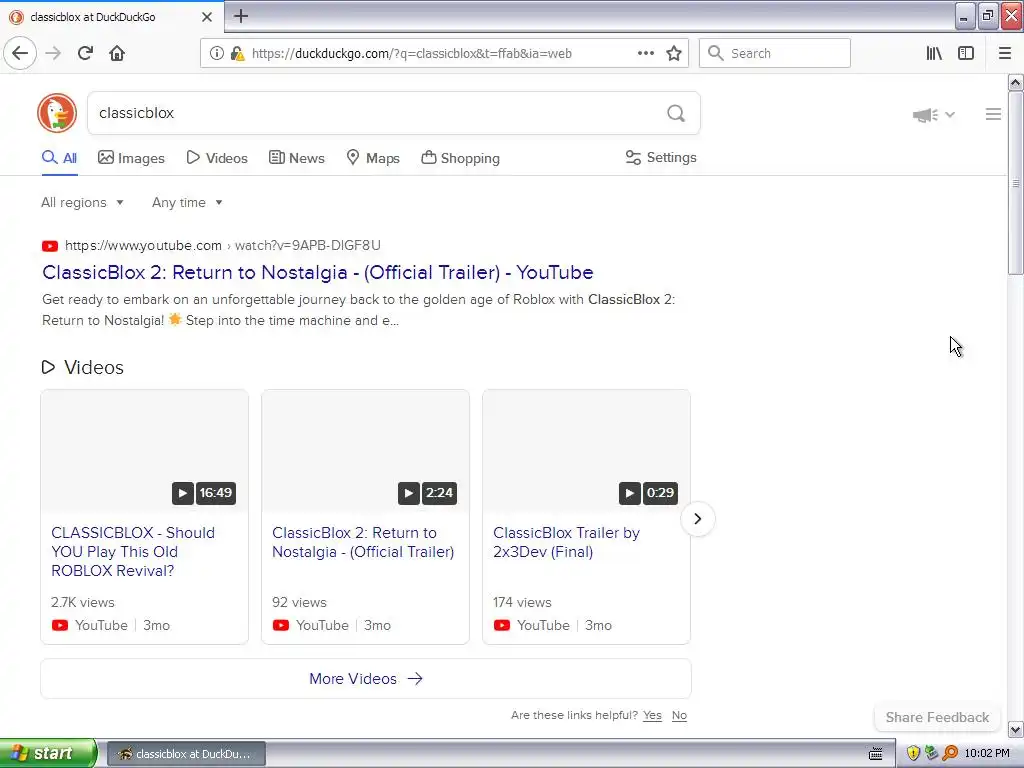
Task: Switch to the Shopping tab
Action: click(x=460, y=158)
